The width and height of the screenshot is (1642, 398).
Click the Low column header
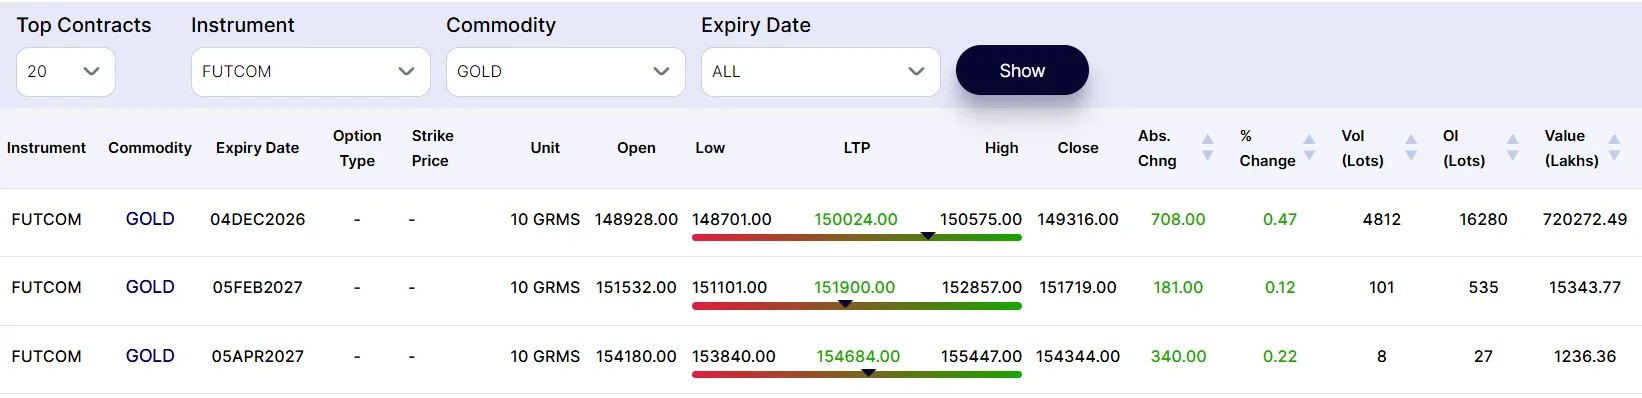point(710,148)
